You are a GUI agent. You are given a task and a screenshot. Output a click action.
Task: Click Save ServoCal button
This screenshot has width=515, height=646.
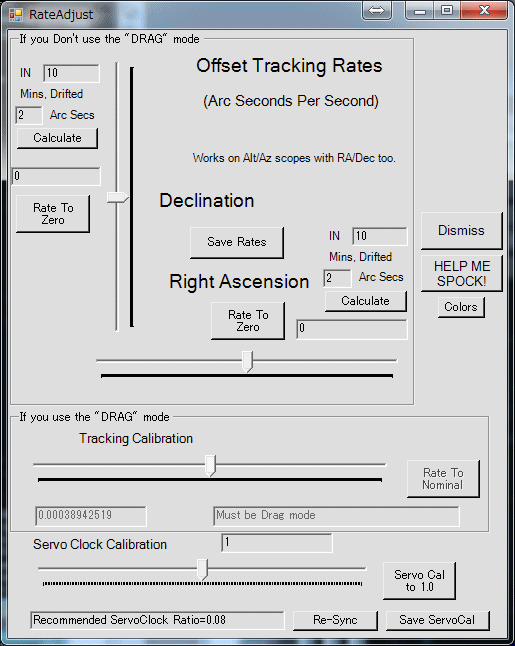(438, 620)
